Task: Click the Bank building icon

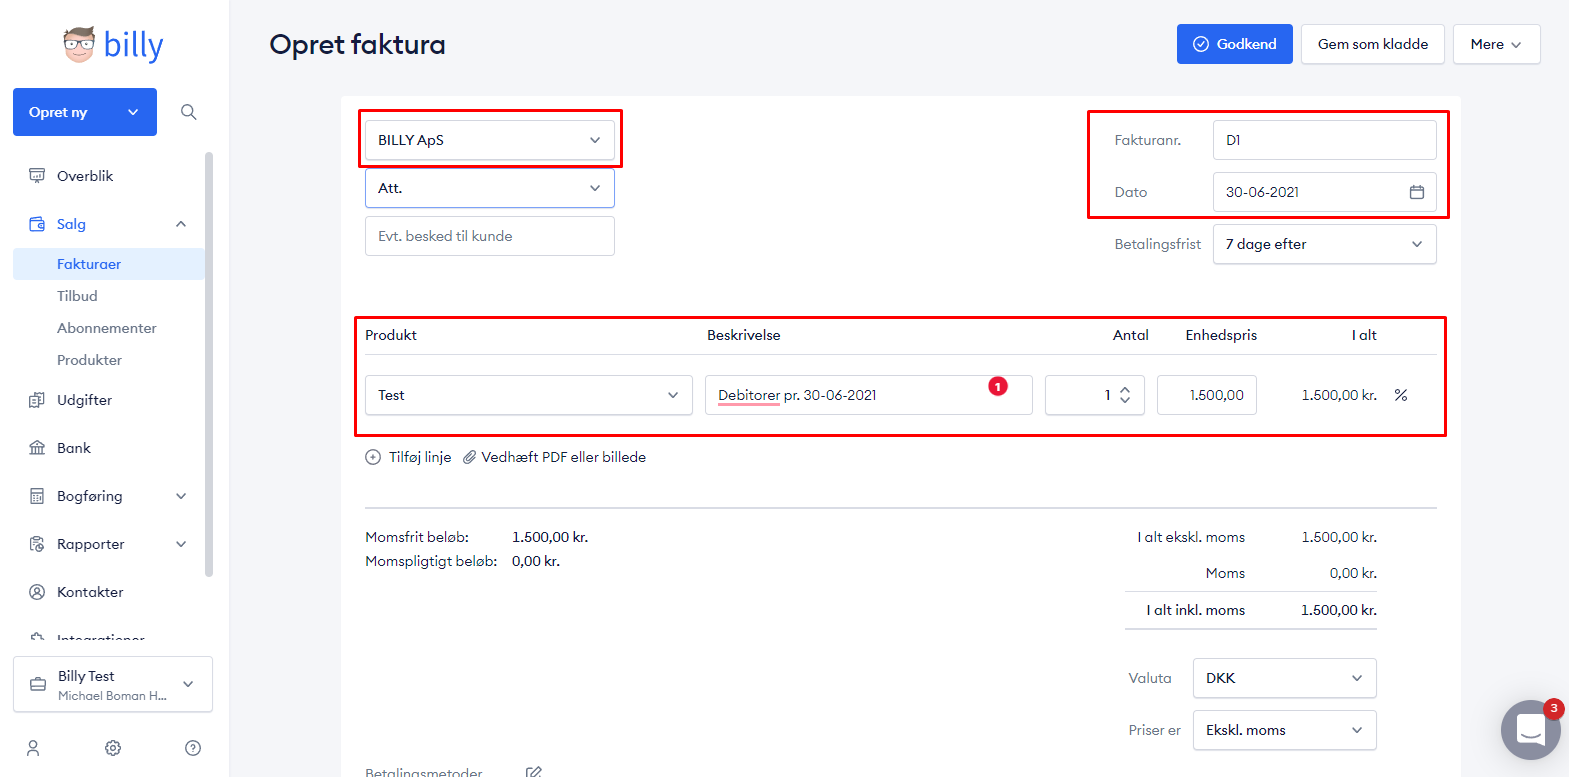Action: click(37, 448)
